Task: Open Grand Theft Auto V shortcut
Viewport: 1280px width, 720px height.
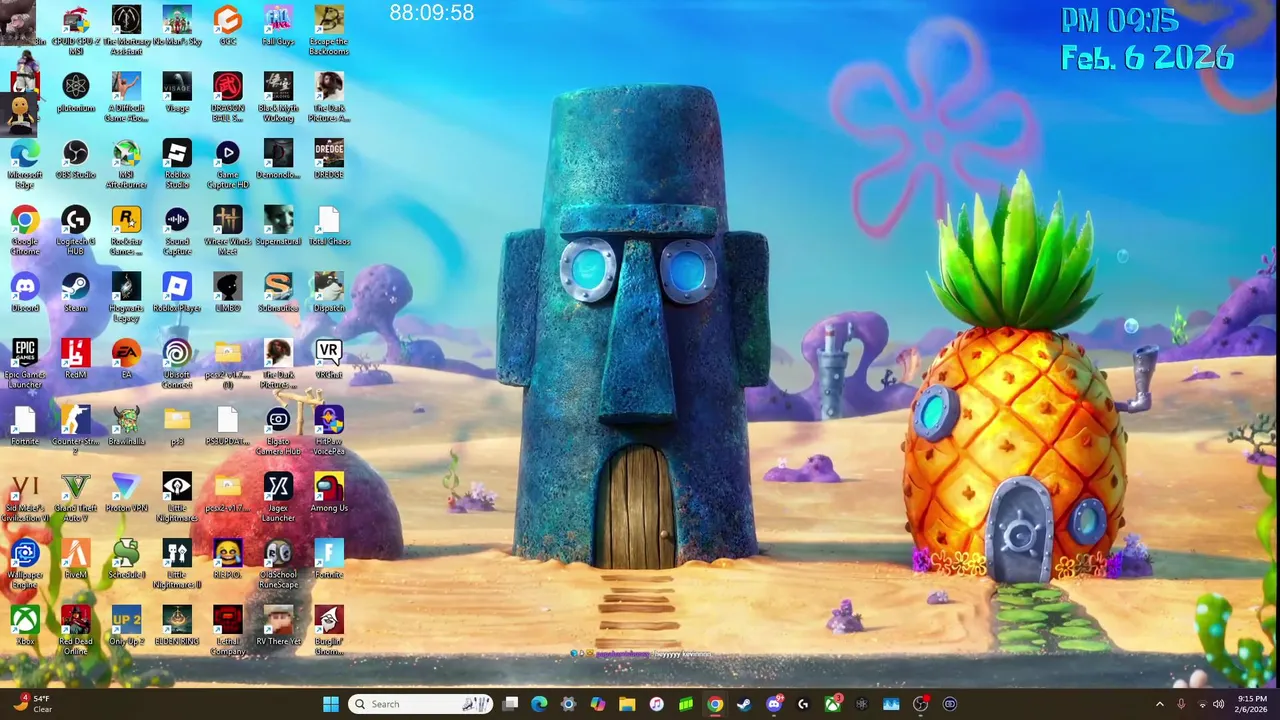Action: coord(76,498)
